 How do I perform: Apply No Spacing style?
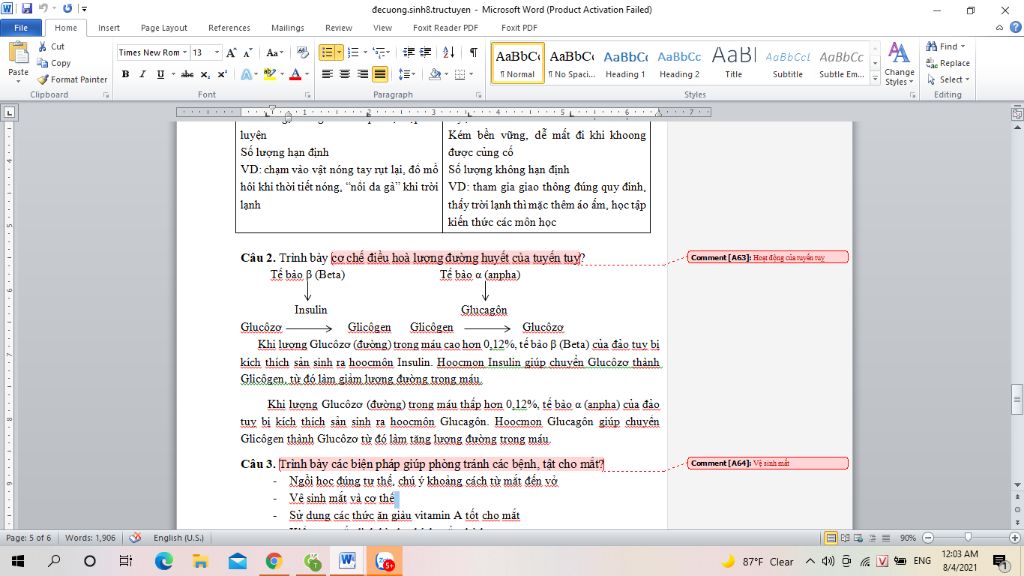coord(571,63)
